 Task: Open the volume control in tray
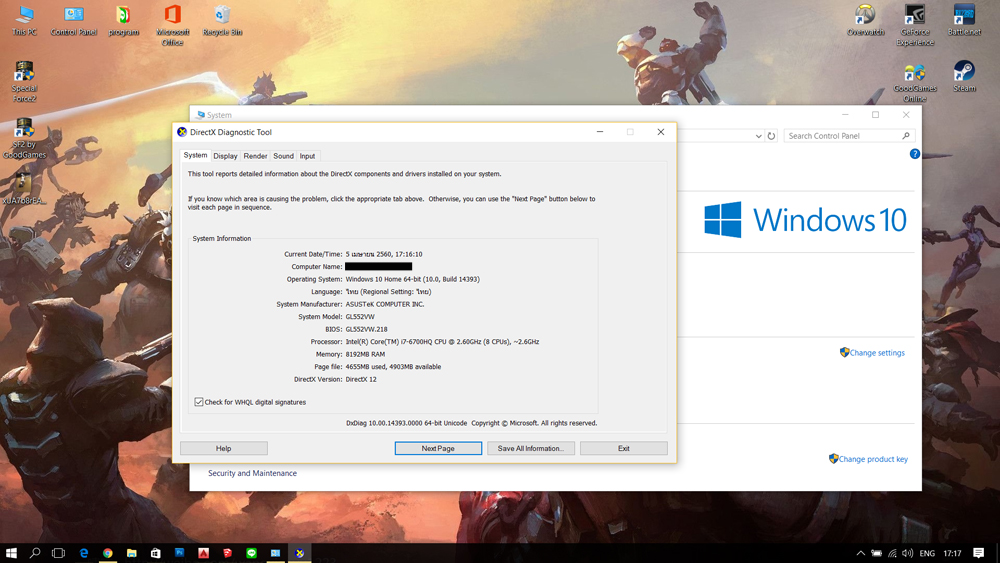coord(908,553)
